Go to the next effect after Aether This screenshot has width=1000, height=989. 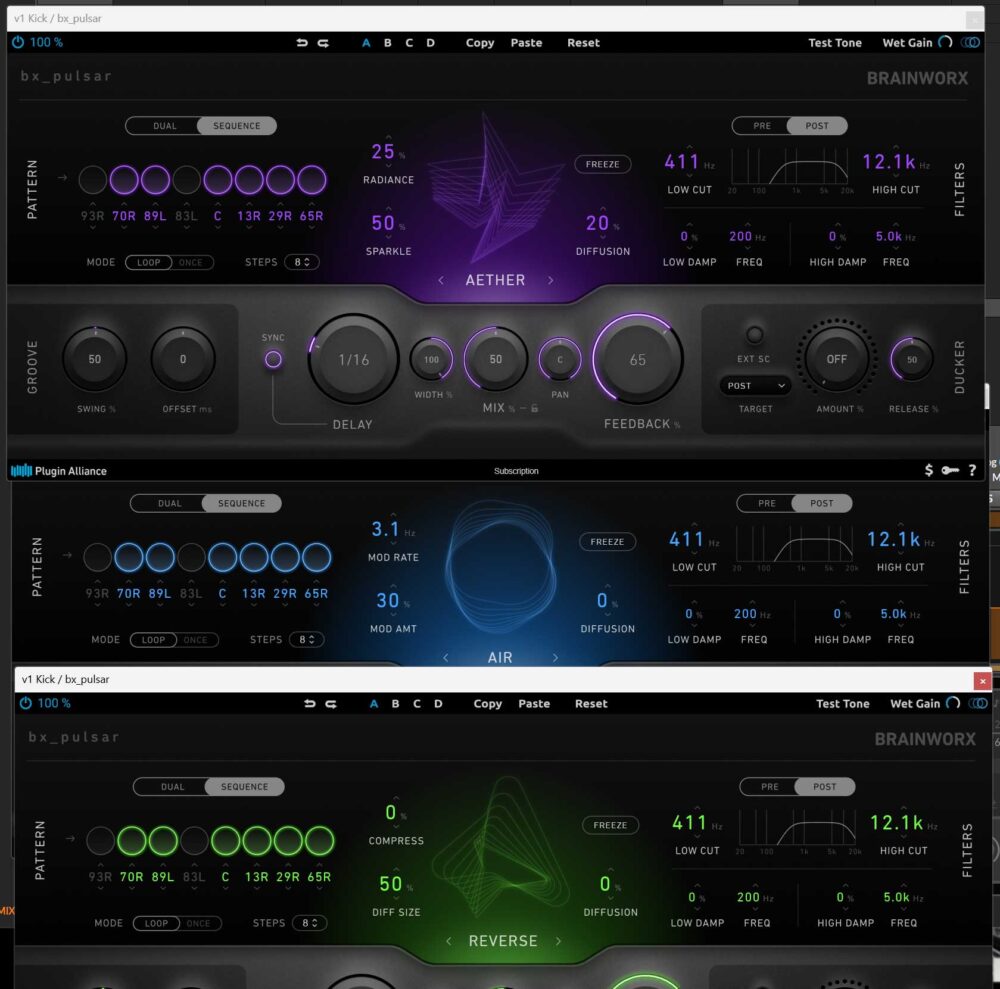click(x=550, y=280)
